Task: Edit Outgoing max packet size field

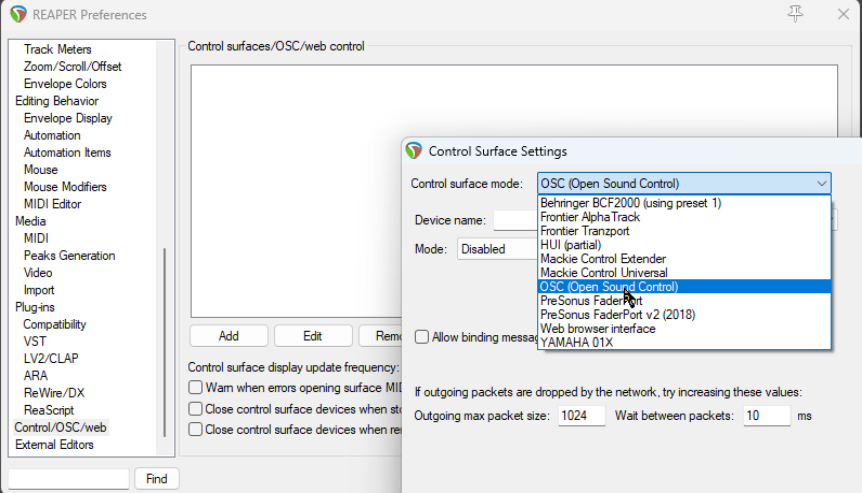Action: [x=582, y=416]
